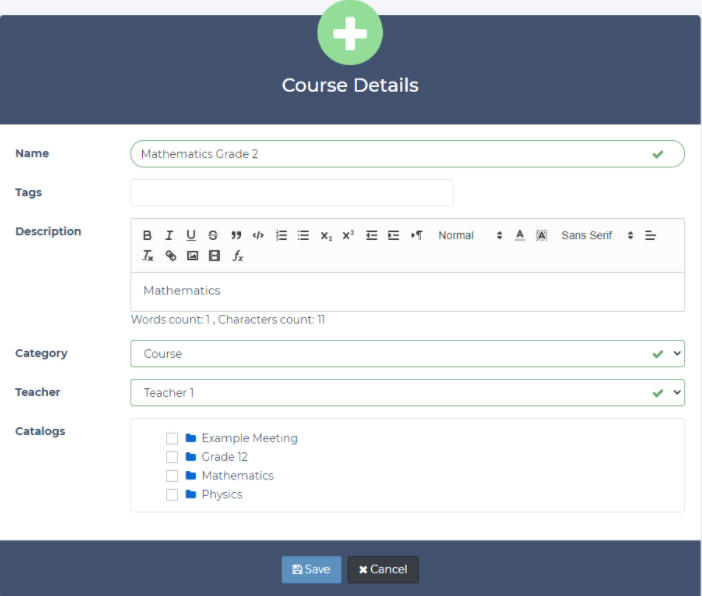Toggle bold formatting in description editor

click(147, 236)
